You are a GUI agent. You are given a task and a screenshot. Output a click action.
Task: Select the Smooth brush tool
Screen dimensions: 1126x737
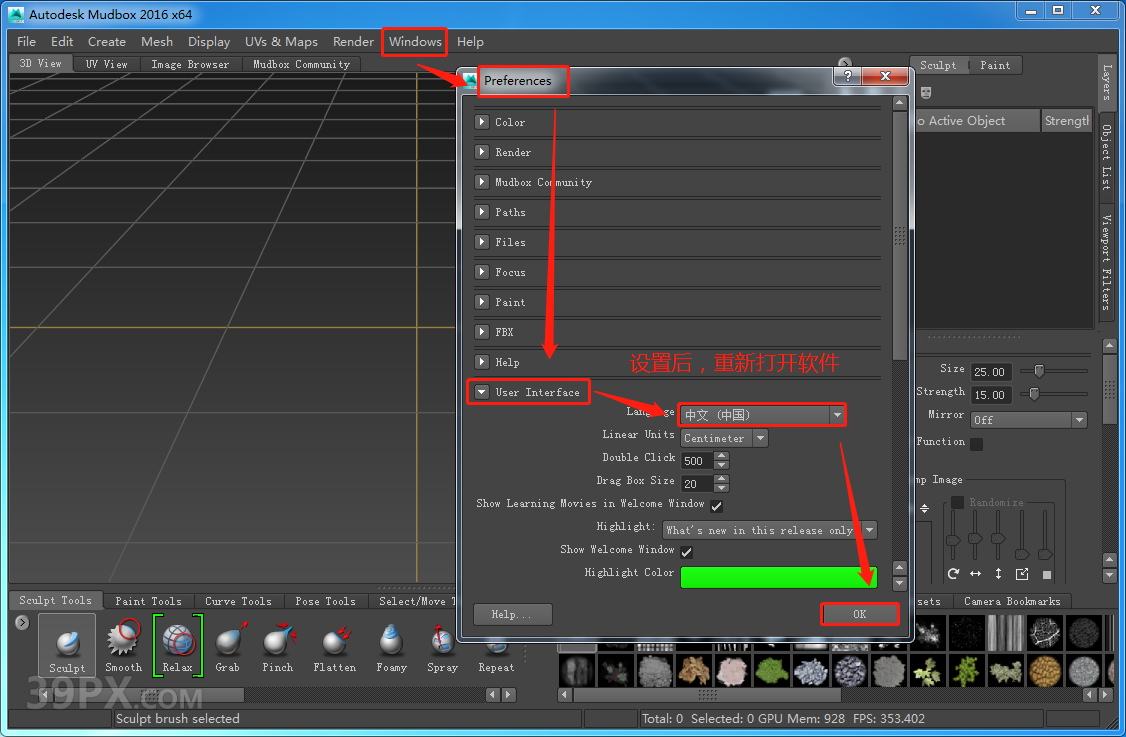pos(124,643)
